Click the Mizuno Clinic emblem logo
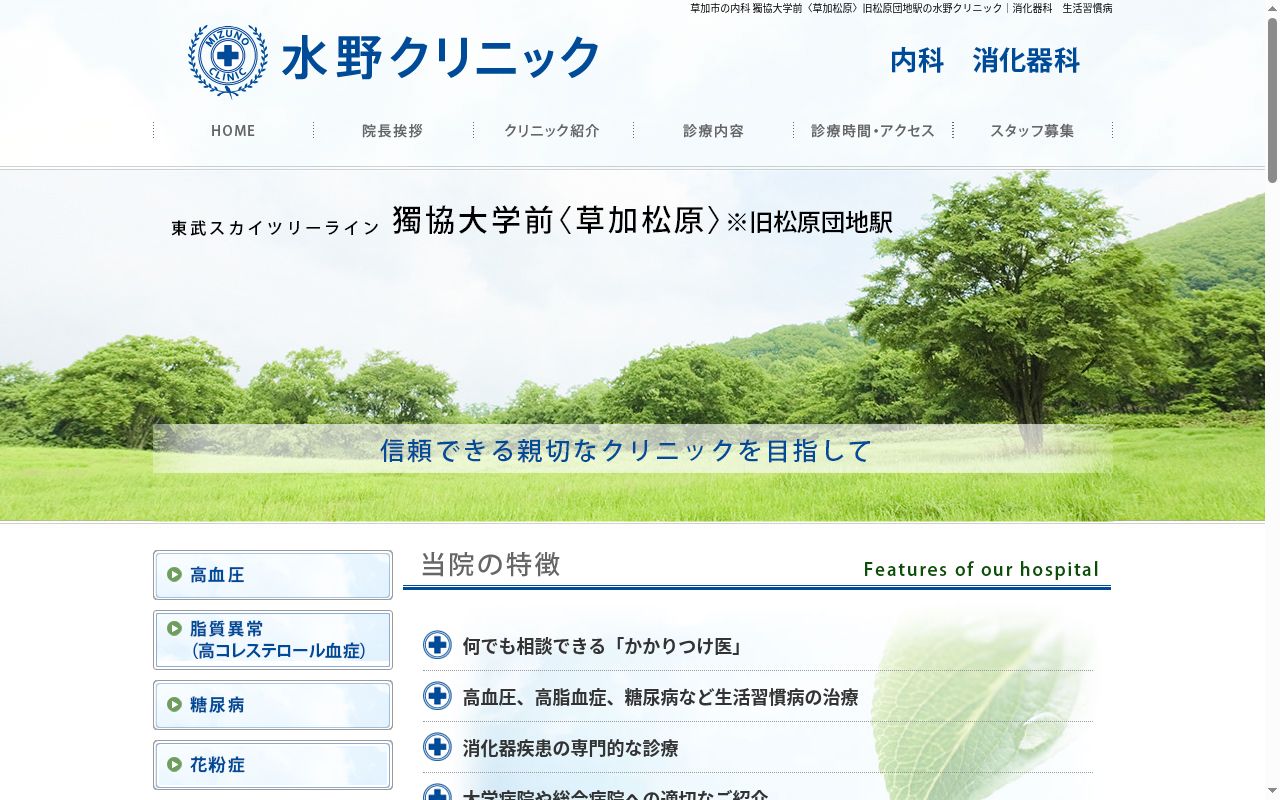The image size is (1280, 800). [x=228, y=60]
